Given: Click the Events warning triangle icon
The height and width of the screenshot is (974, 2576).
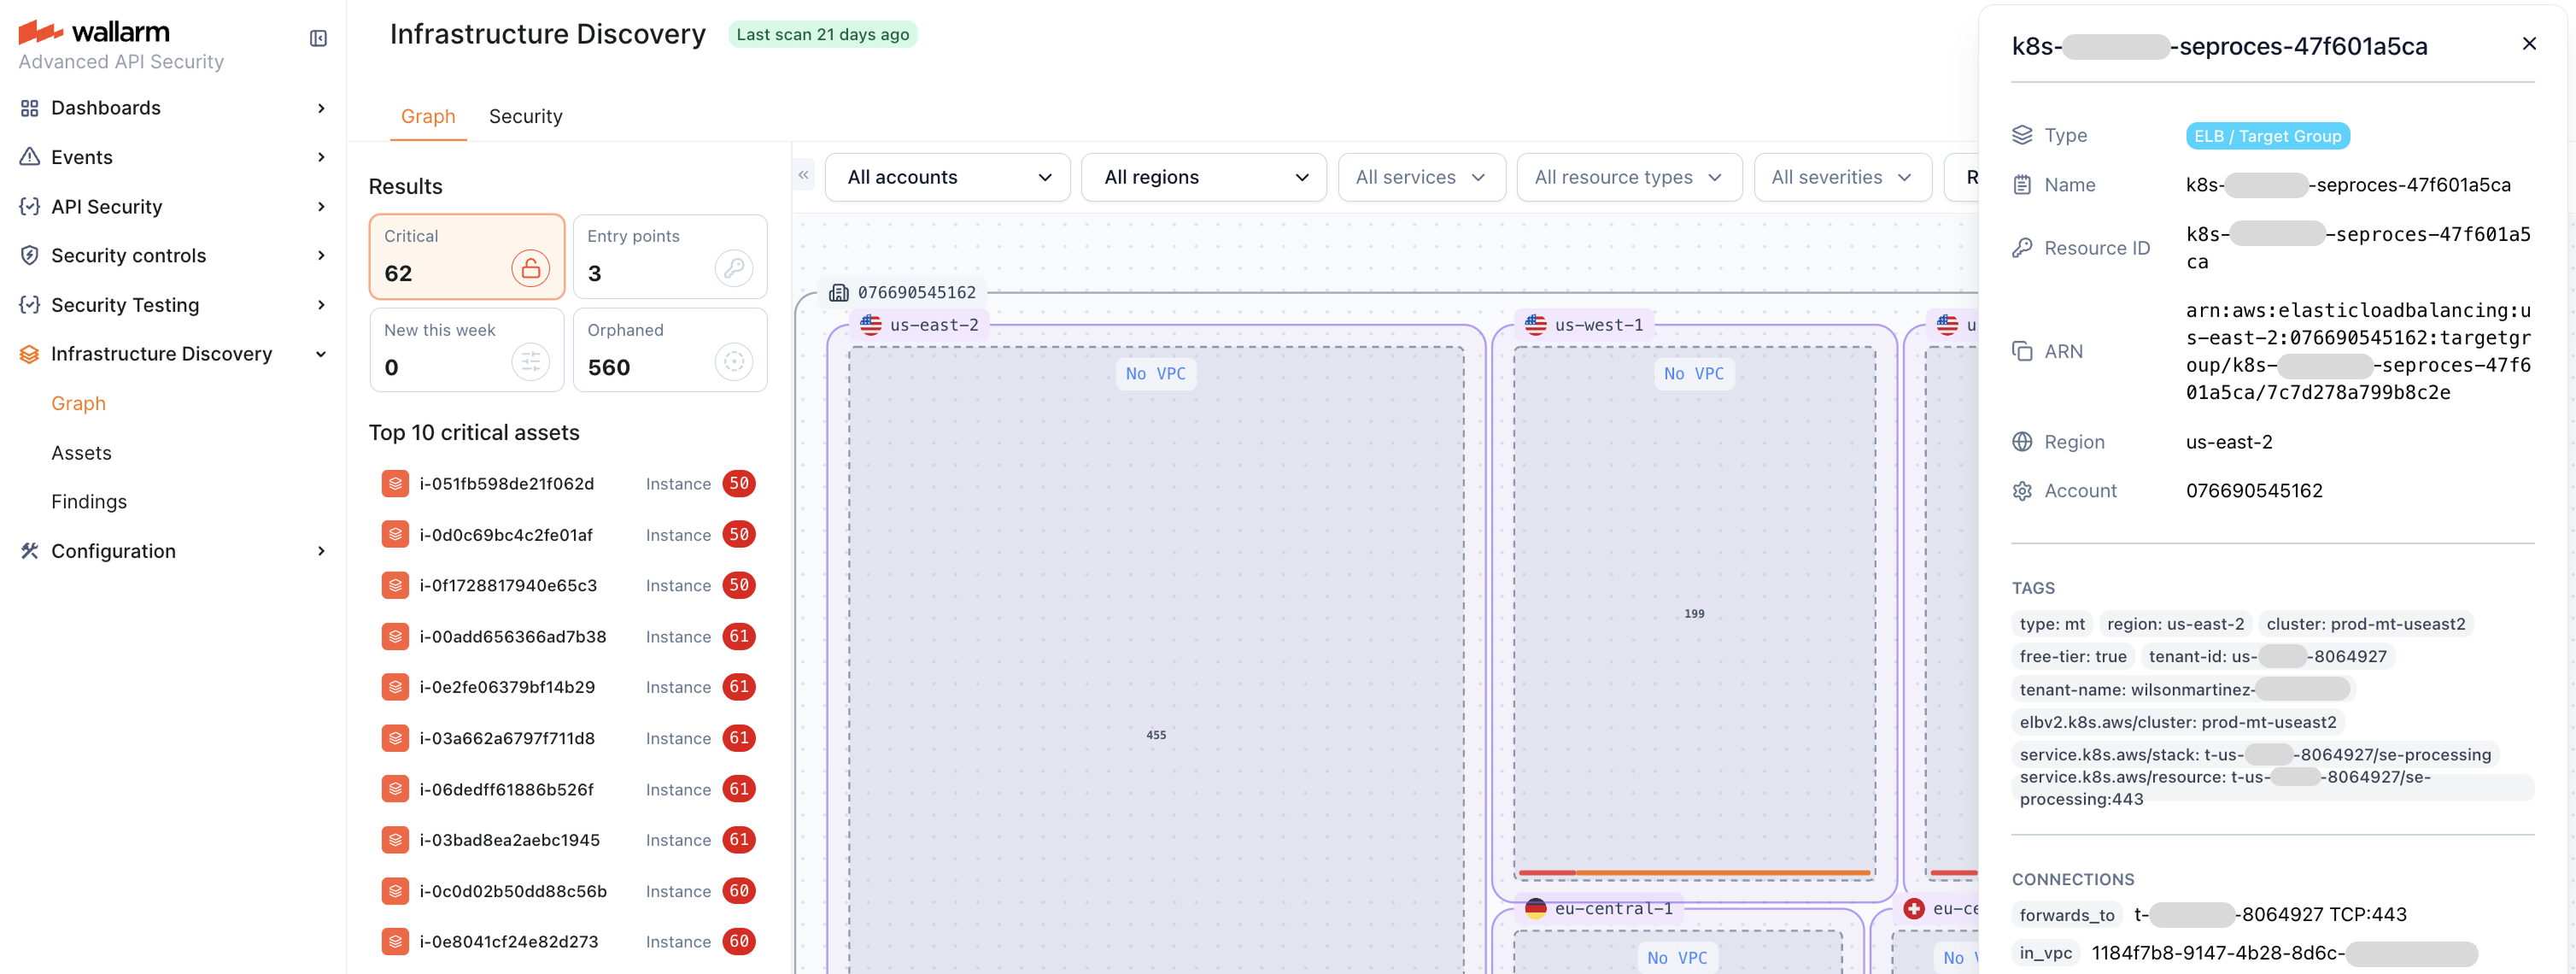Looking at the screenshot, I should coord(30,157).
